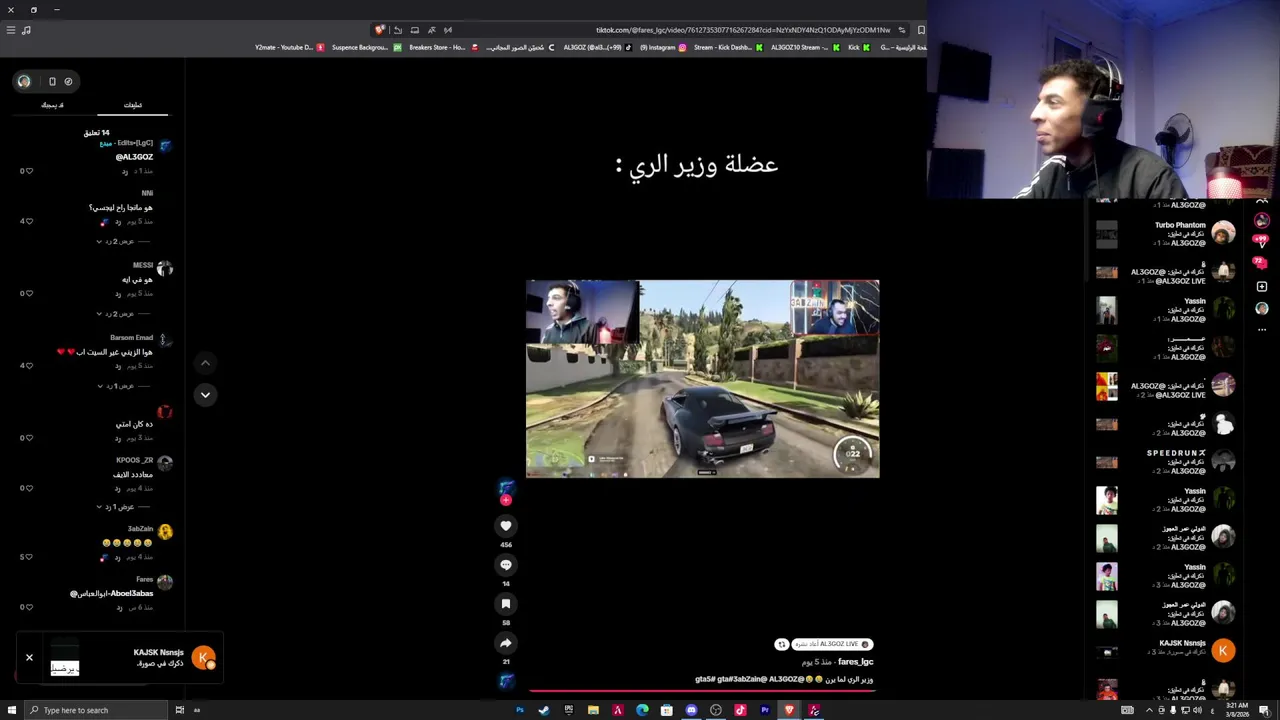Screen dimensions: 1280x720
Task: Open MESSI commenter profile picture
Action: coord(165,268)
